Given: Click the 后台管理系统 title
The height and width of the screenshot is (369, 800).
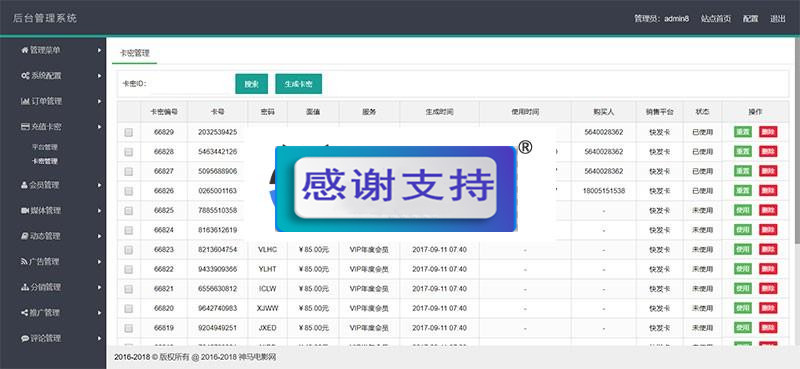Looking at the screenshot, I should (45, 19).
